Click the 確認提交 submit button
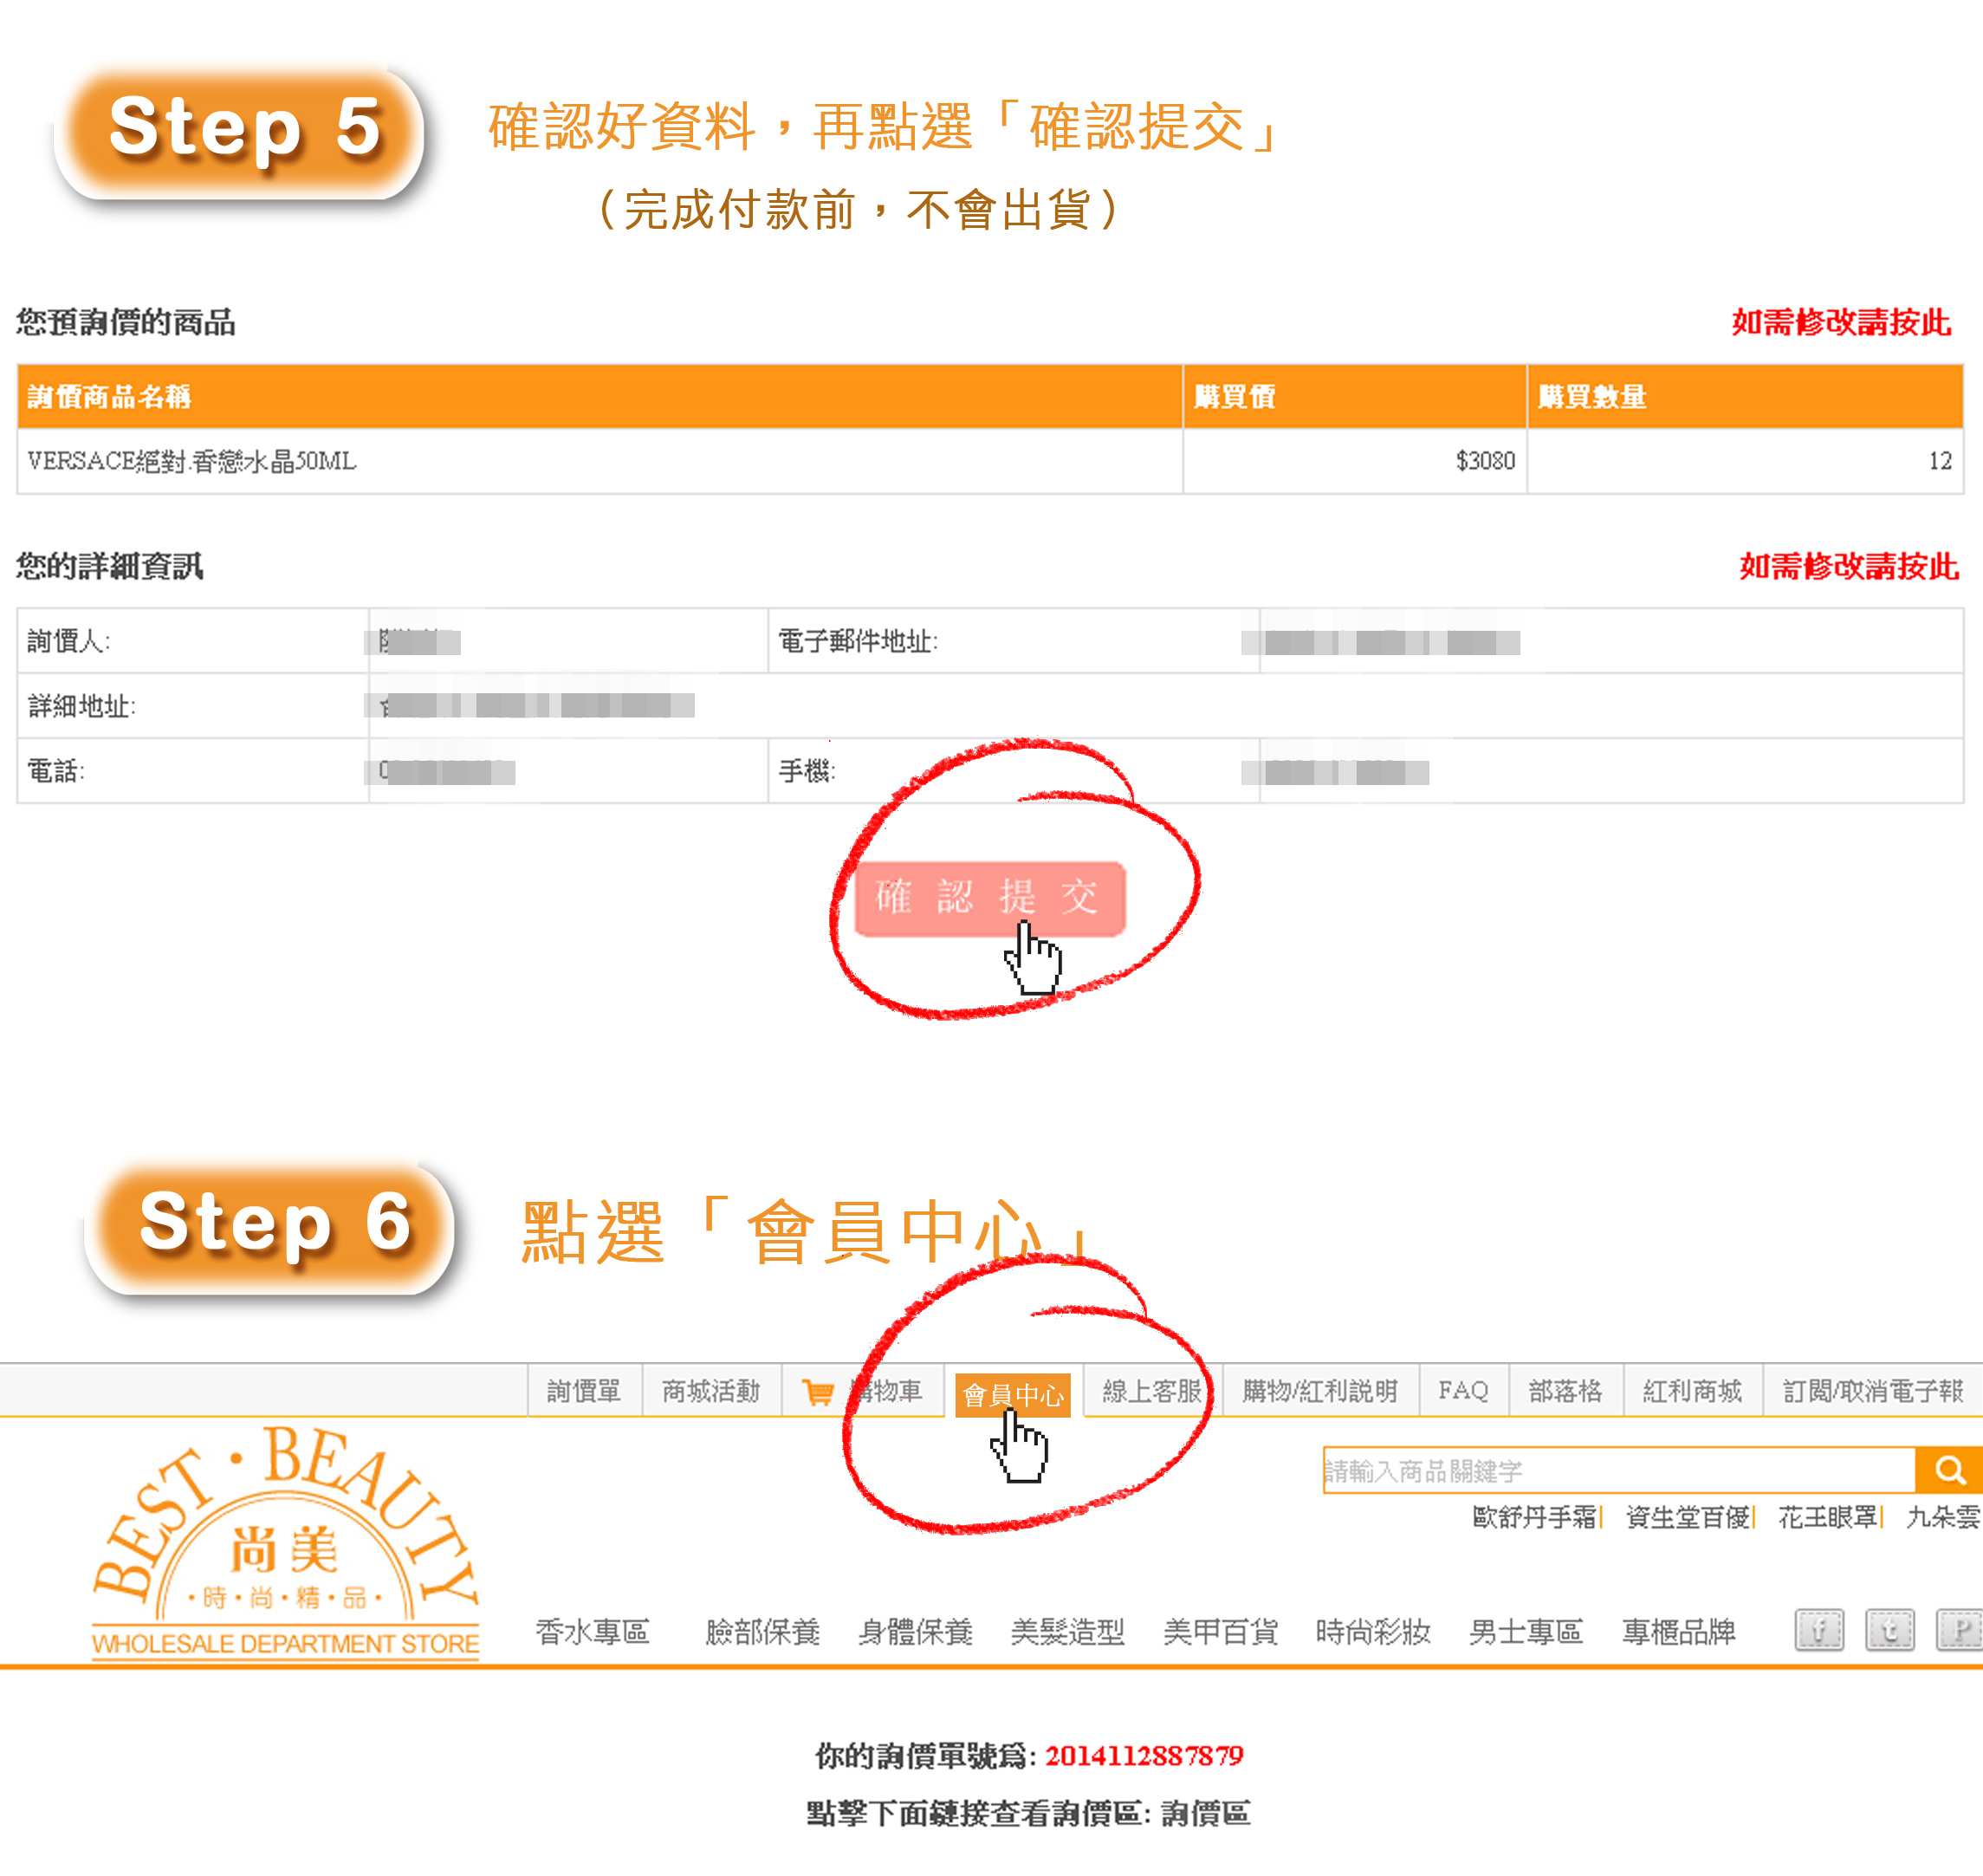 990,898
